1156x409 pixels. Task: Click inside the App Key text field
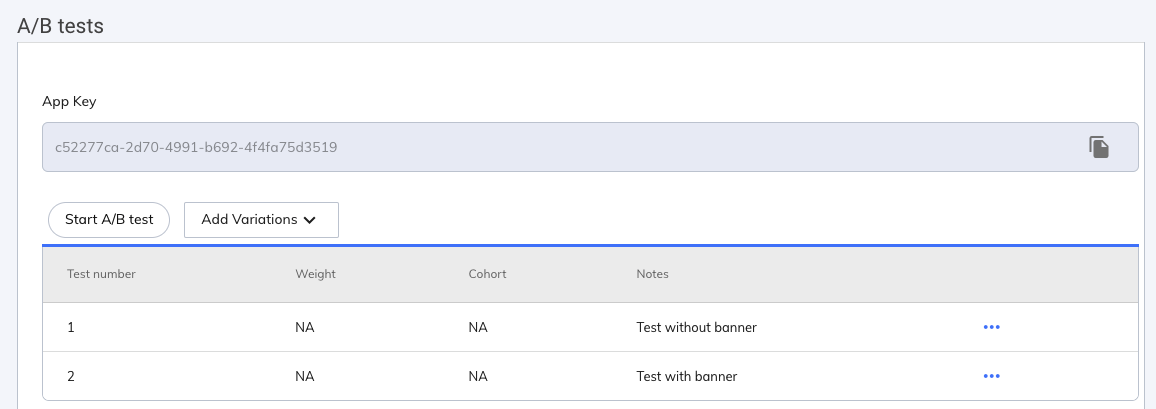(500, 147)
